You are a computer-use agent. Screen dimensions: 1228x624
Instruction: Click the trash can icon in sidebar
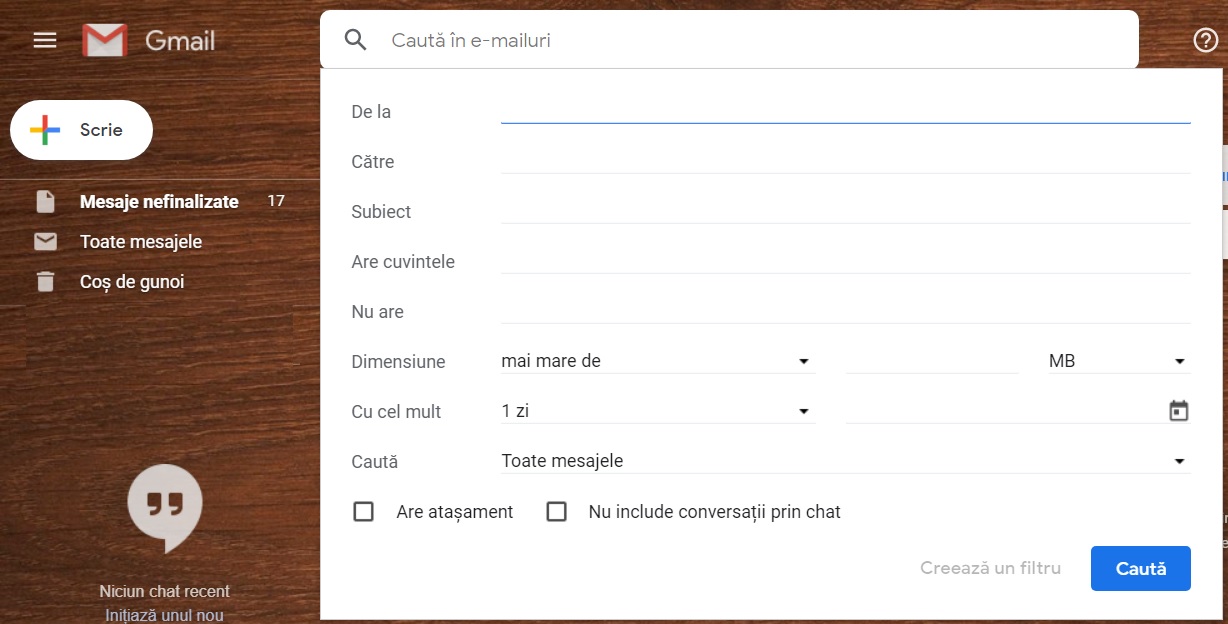(x=45, y=282)
